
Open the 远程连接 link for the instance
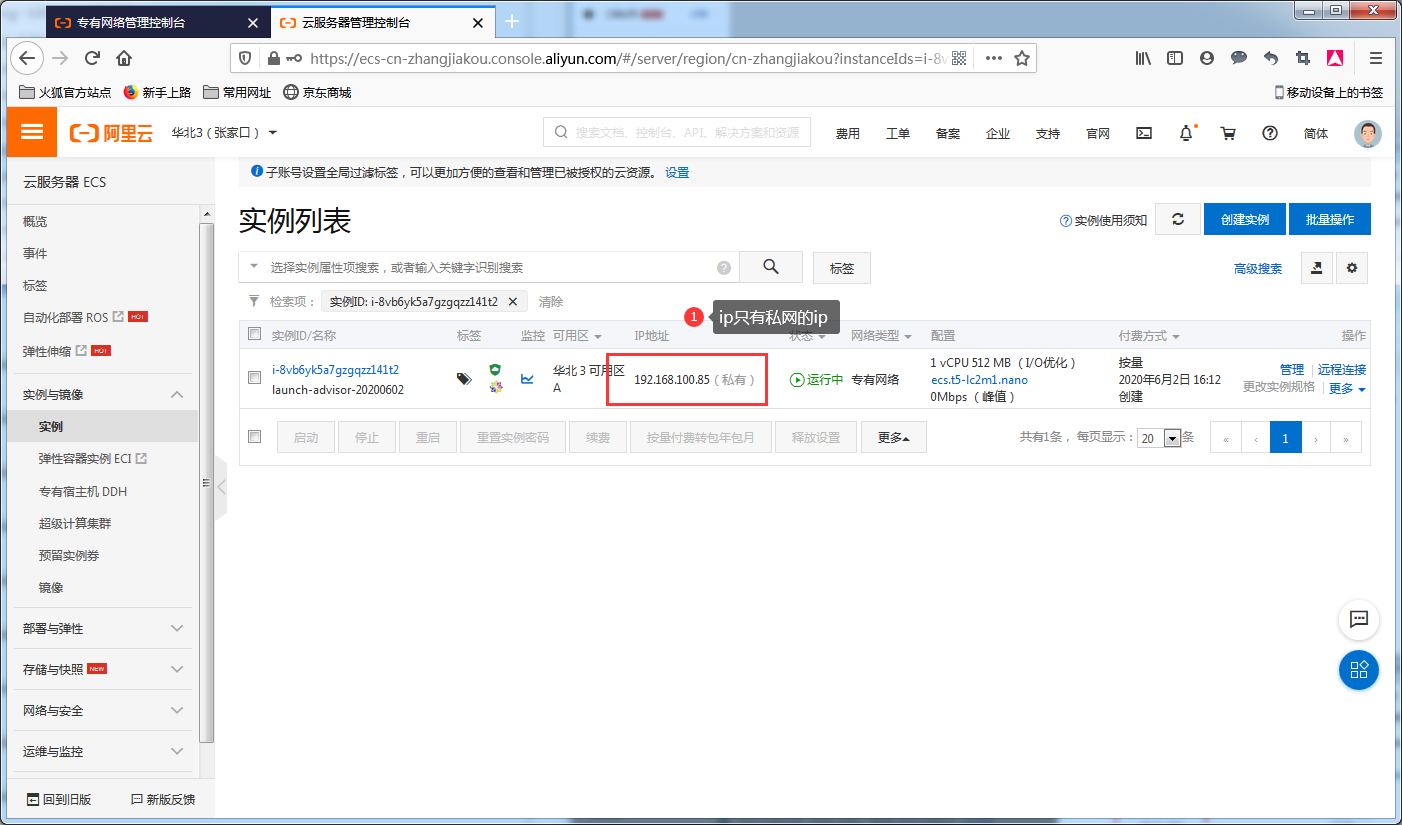(1342, 368)
